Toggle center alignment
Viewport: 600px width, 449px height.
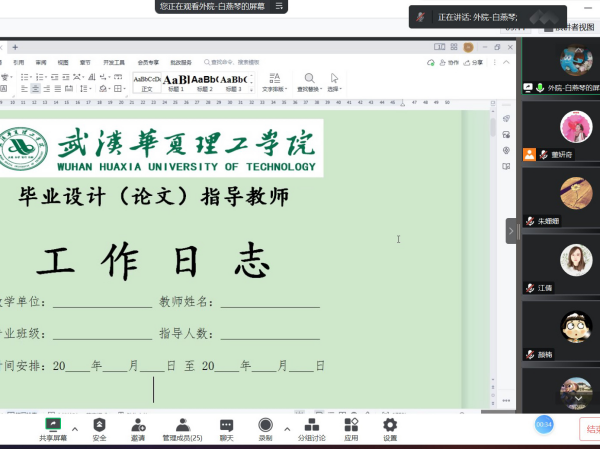pos(36,89)
